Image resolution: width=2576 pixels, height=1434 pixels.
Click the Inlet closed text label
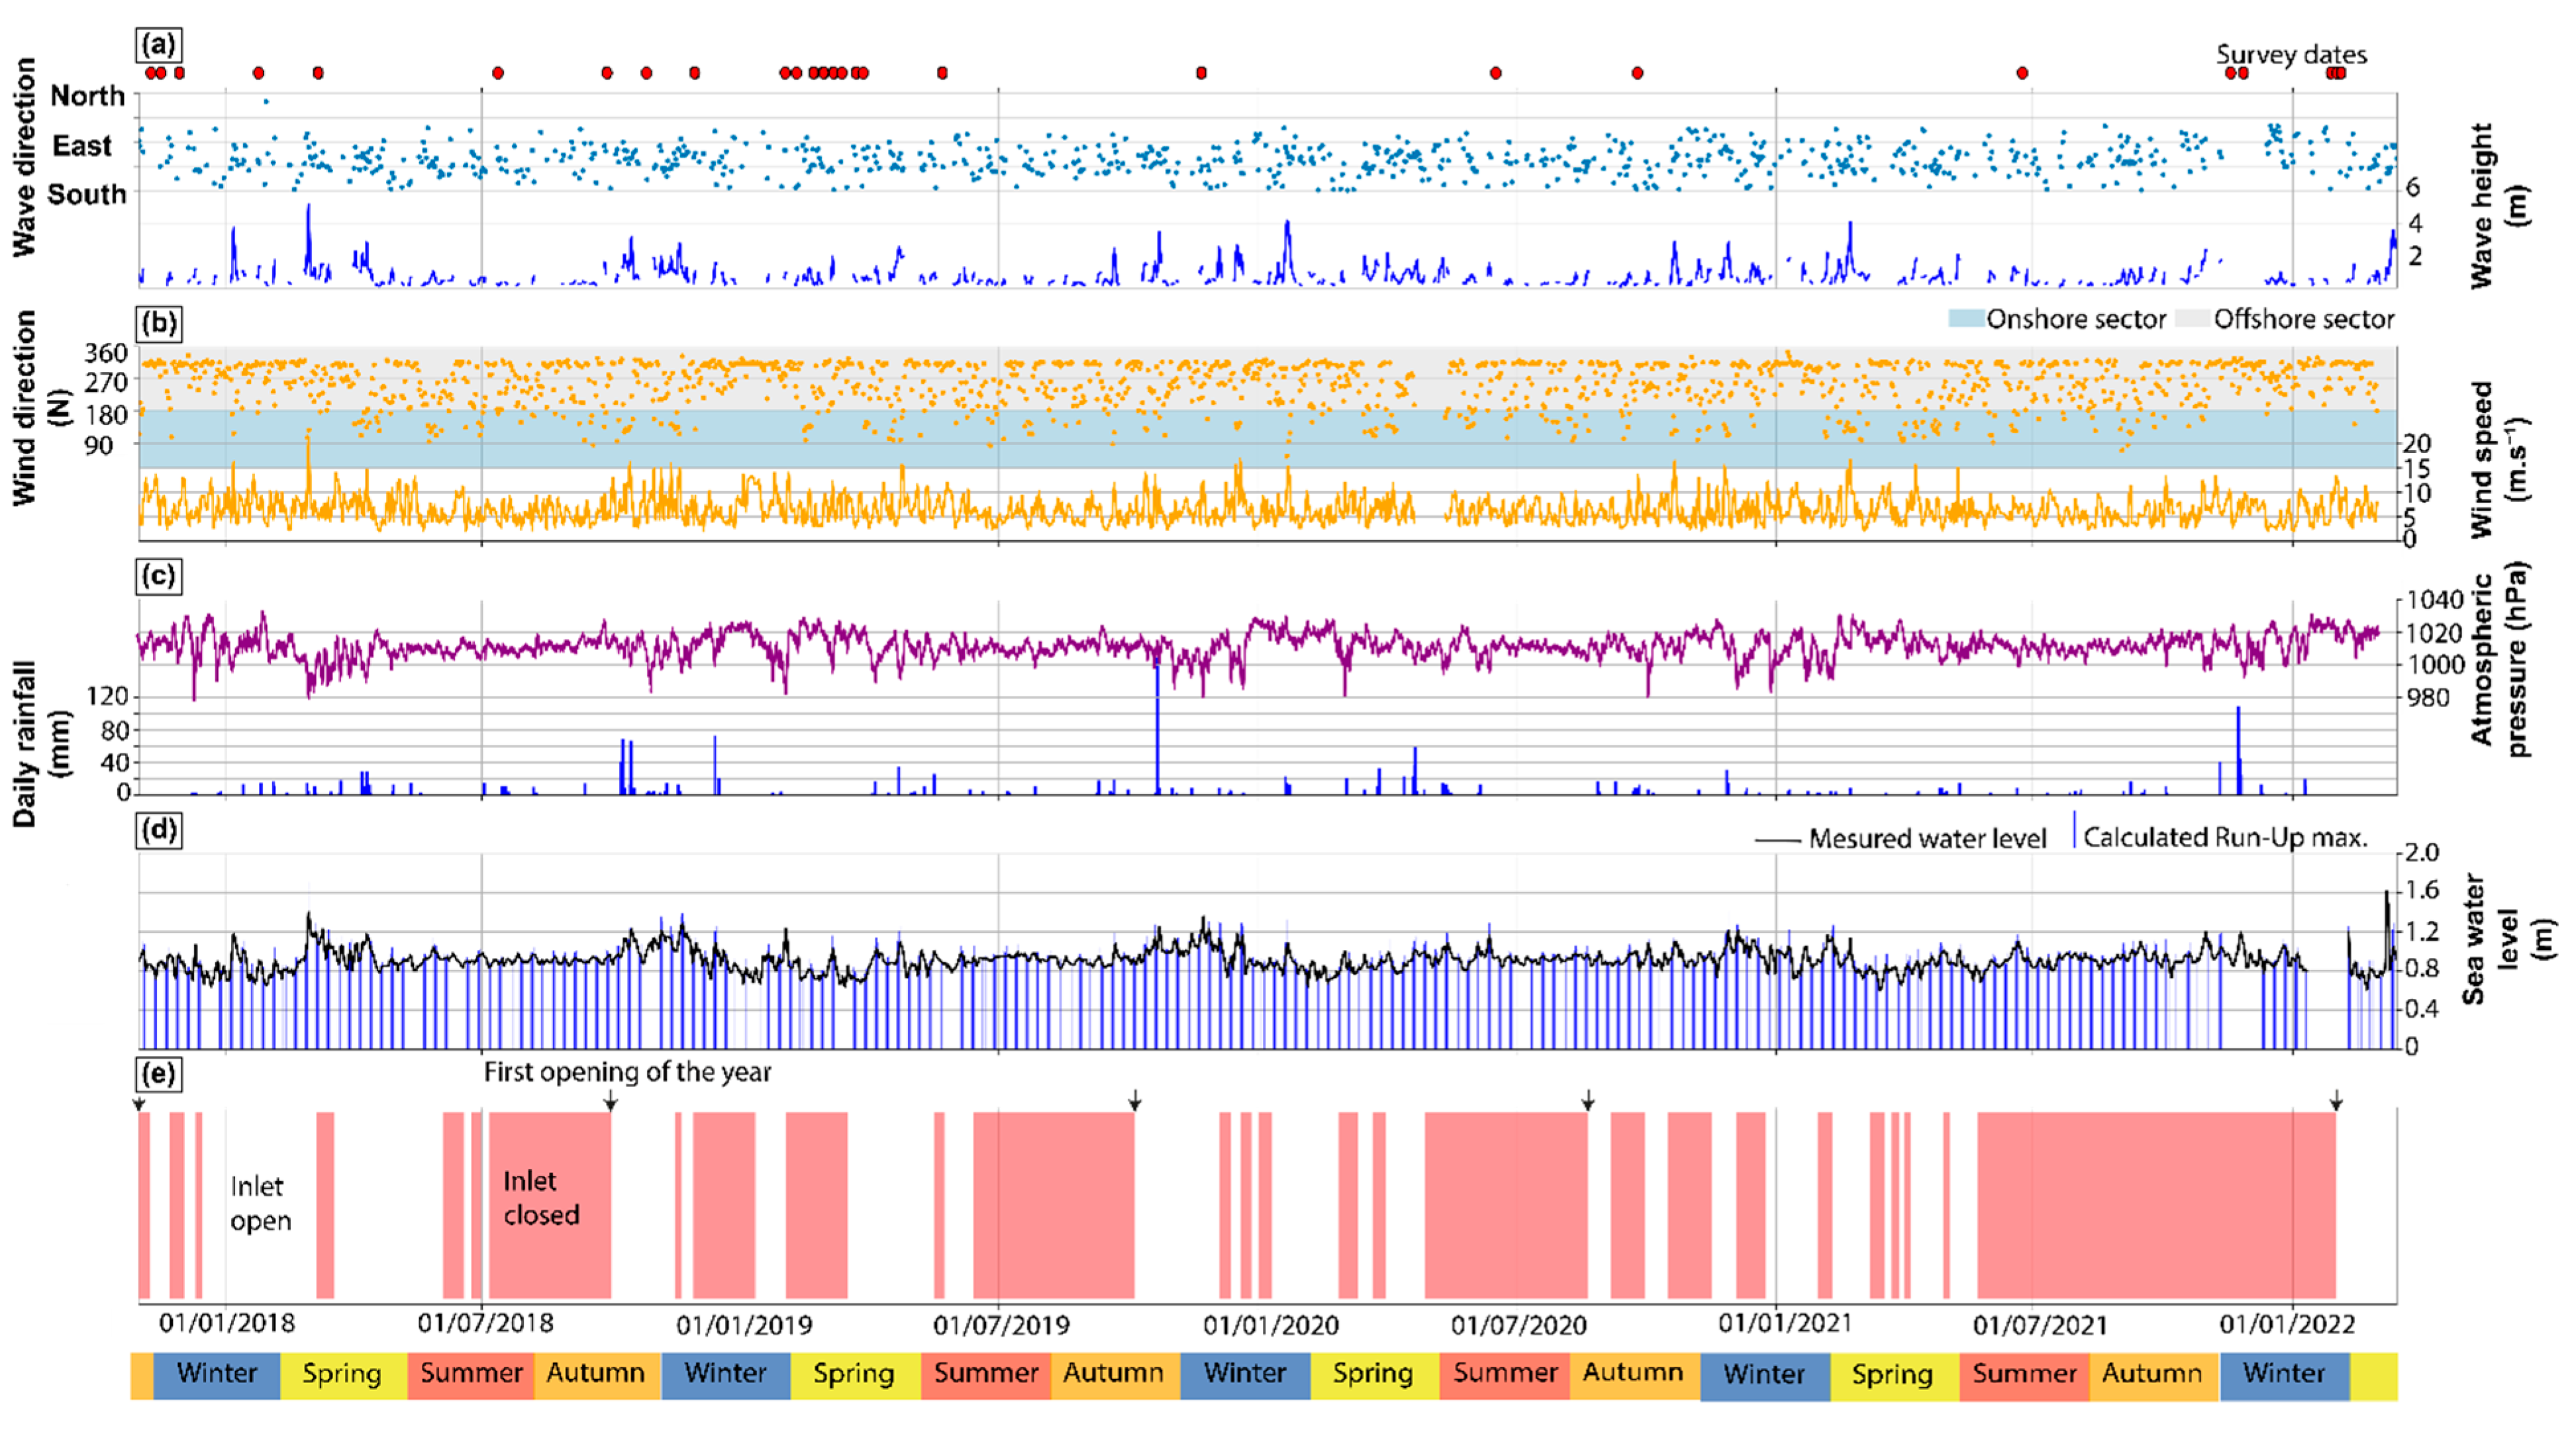pyautogui.click(x=541, y=1198)
